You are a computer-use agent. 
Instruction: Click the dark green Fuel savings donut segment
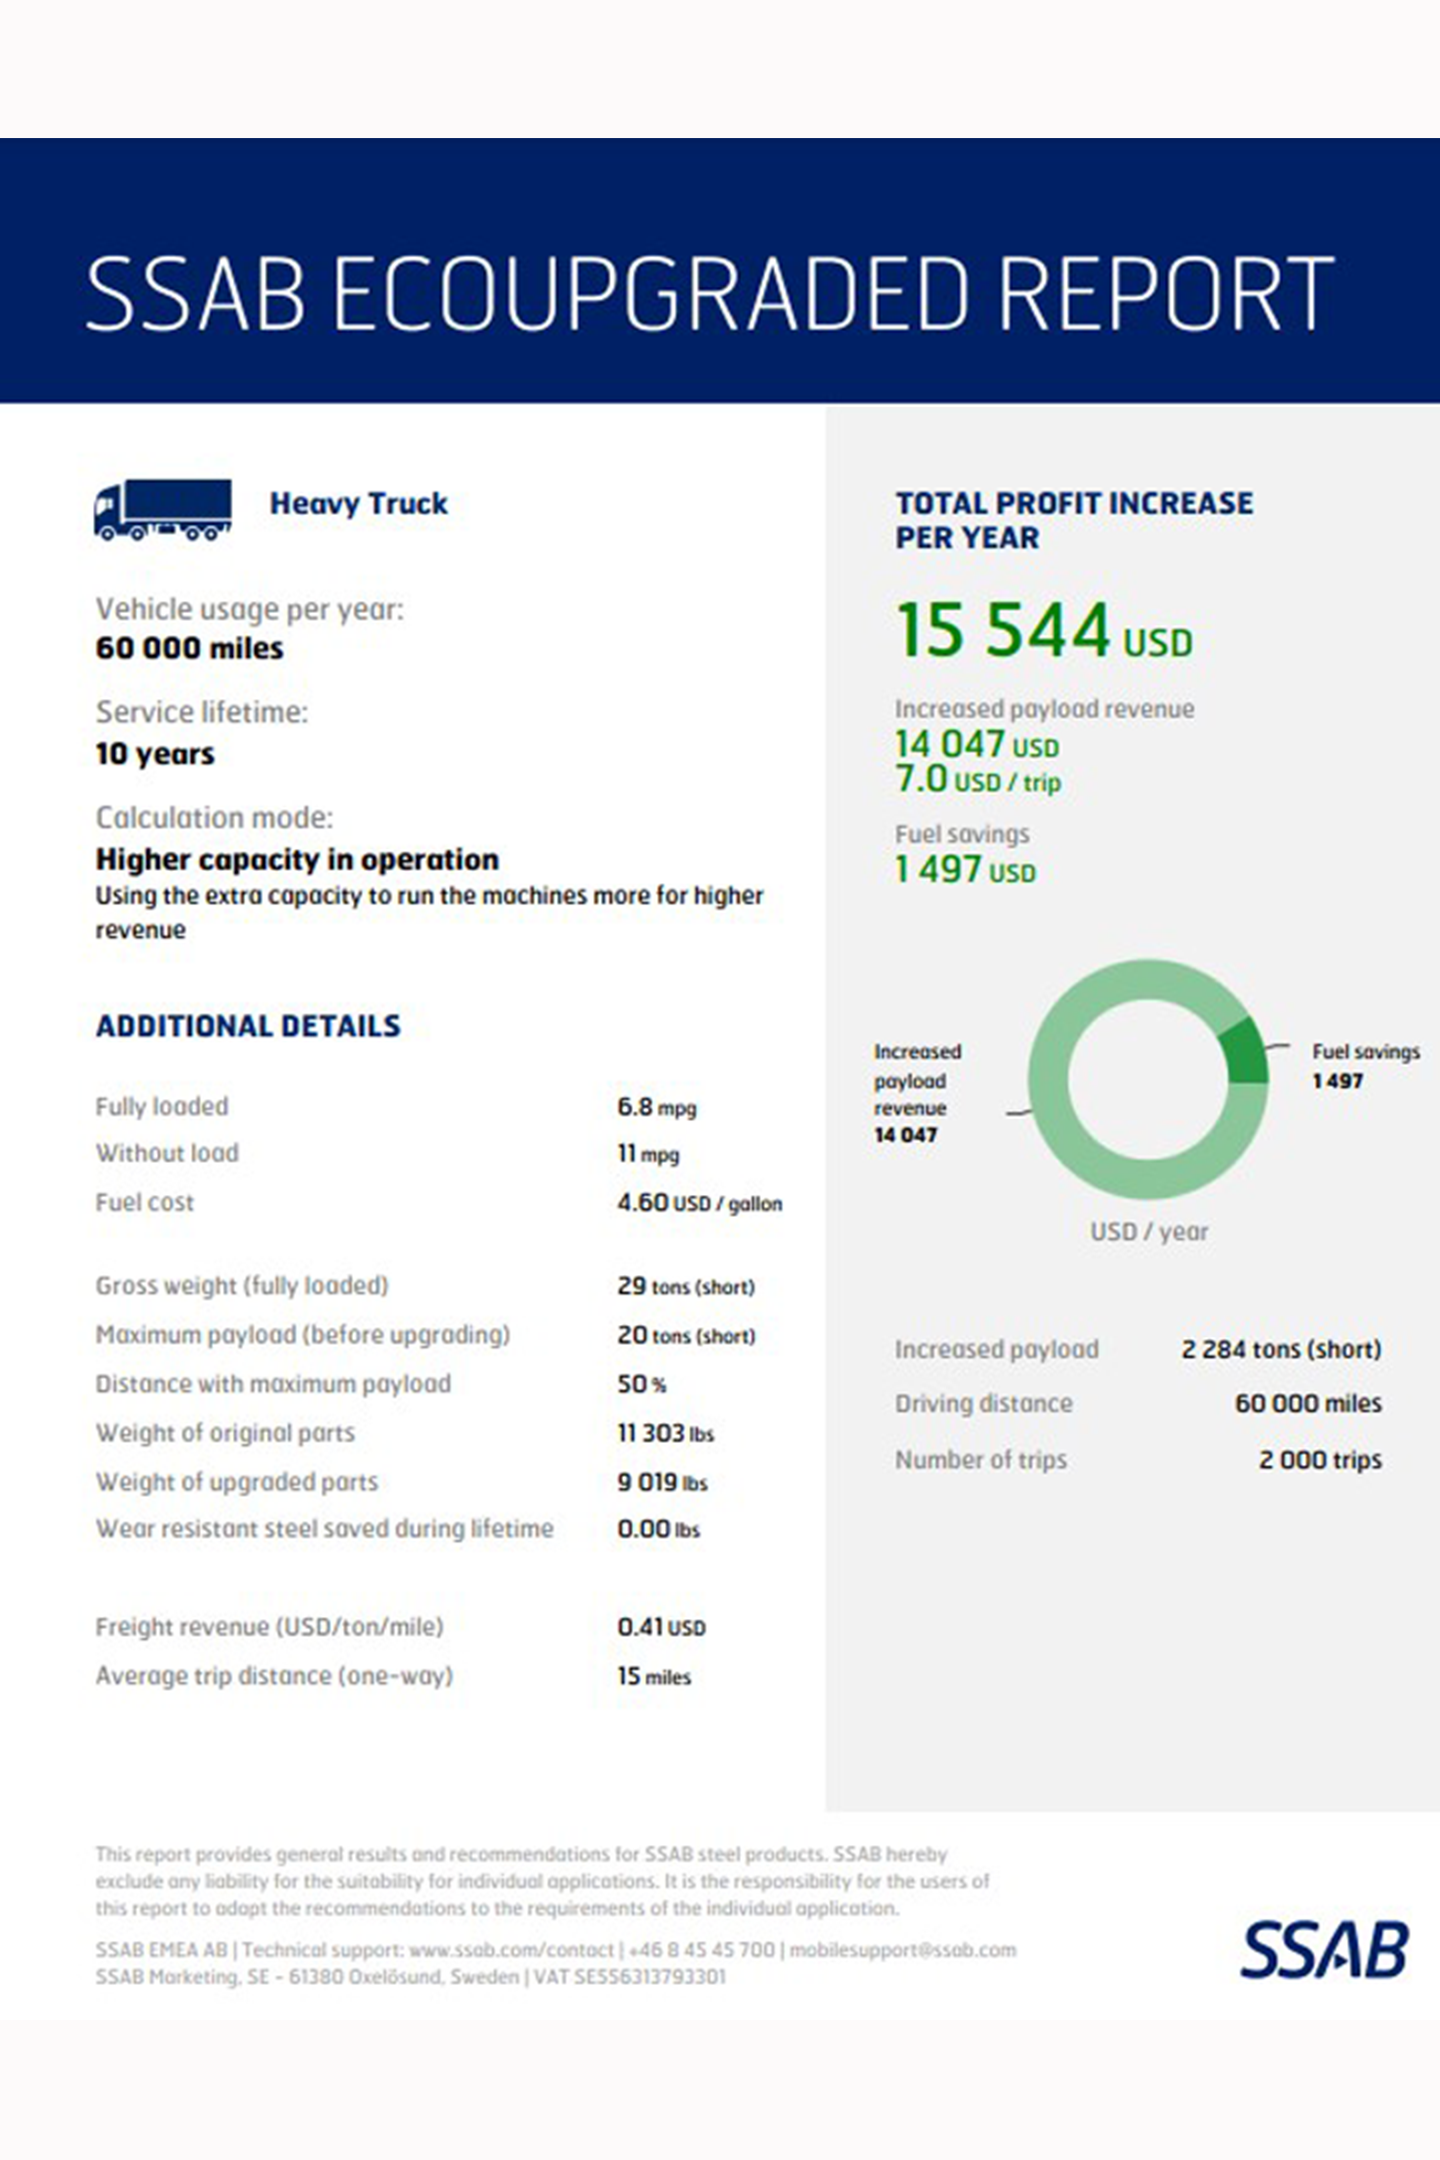pos(1246,1051)
